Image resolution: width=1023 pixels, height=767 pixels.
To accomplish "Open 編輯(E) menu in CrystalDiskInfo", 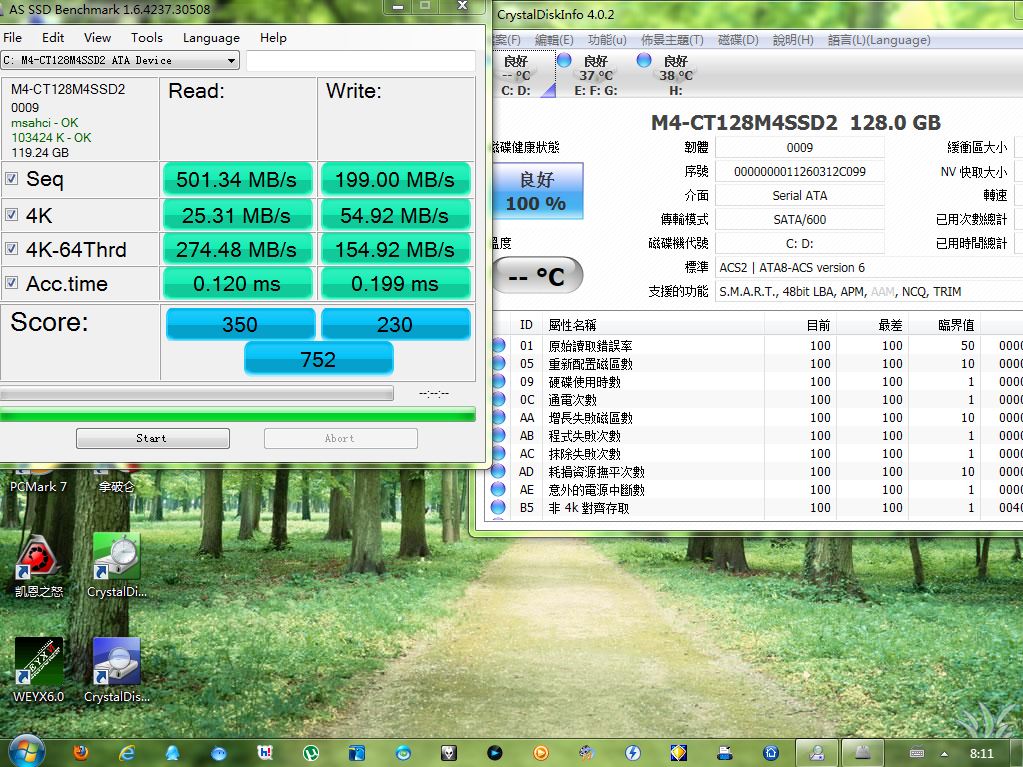I will click(x=554, y=40).
